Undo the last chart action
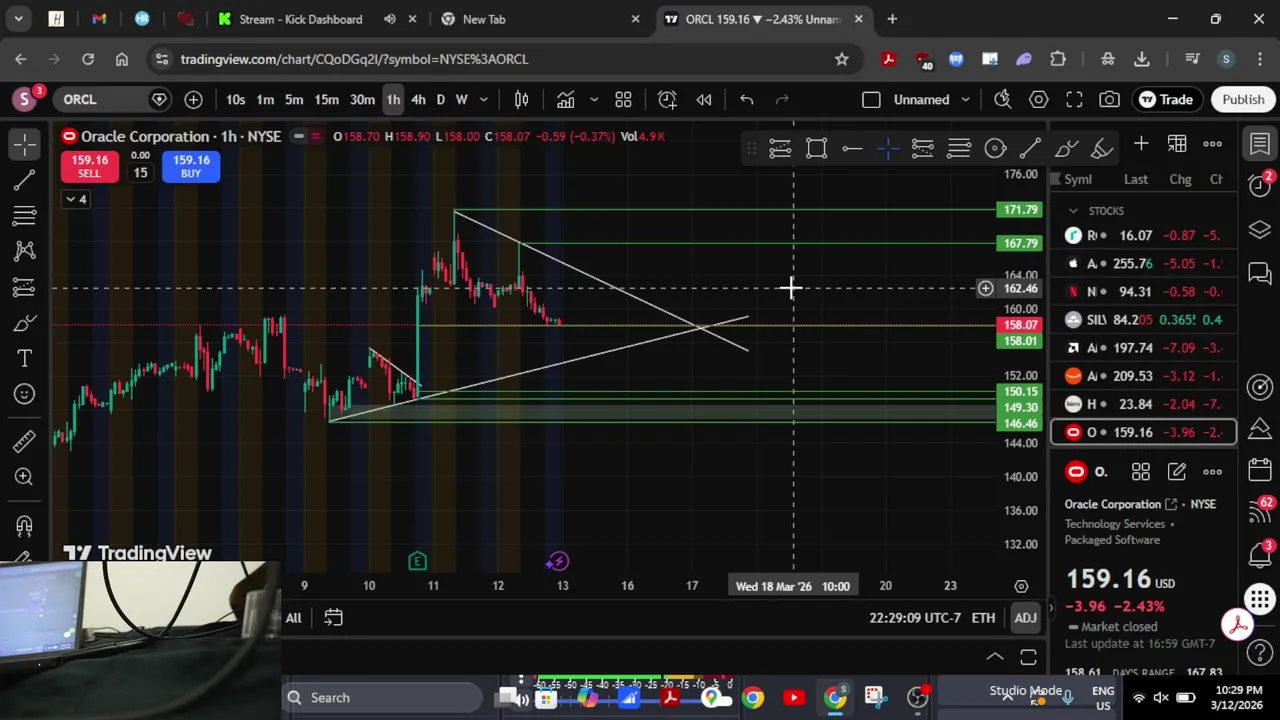 (746, 99)
